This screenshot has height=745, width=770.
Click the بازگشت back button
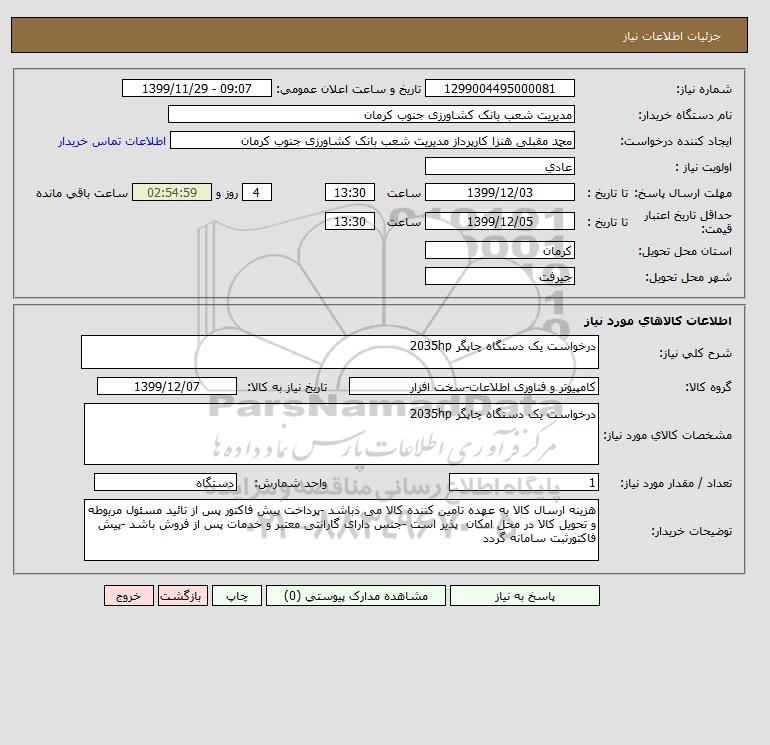pyautogui.click(x=183, y=596)
